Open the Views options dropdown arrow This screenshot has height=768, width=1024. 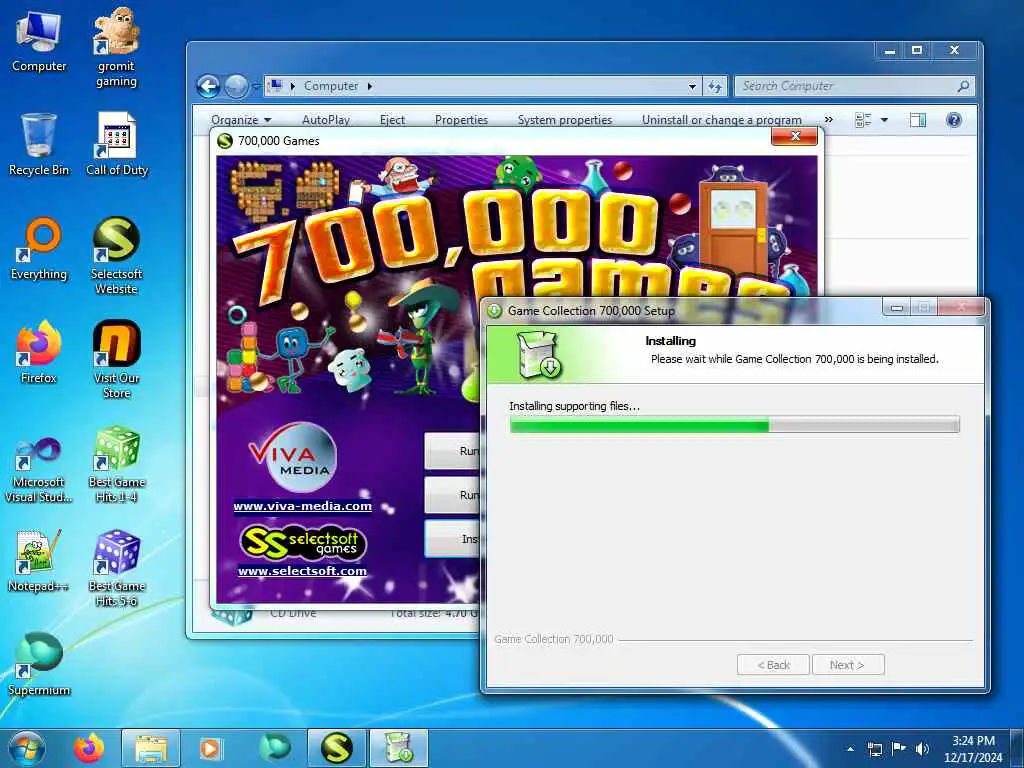pyautogui.click(x=884, y=120)
